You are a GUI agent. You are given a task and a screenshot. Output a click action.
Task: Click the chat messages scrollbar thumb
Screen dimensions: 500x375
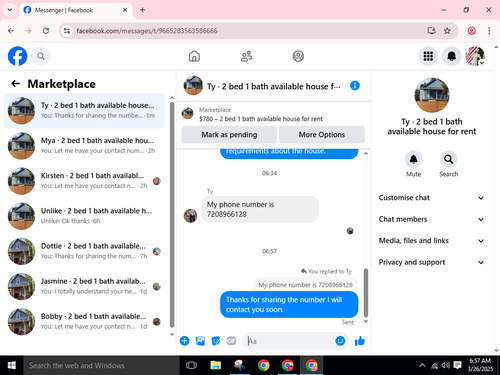click(366, 293)
